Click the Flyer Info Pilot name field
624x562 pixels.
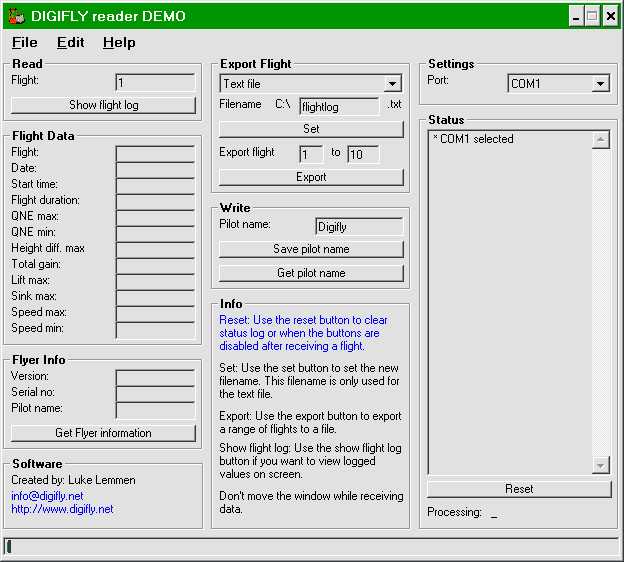click(x=156, y=410)
